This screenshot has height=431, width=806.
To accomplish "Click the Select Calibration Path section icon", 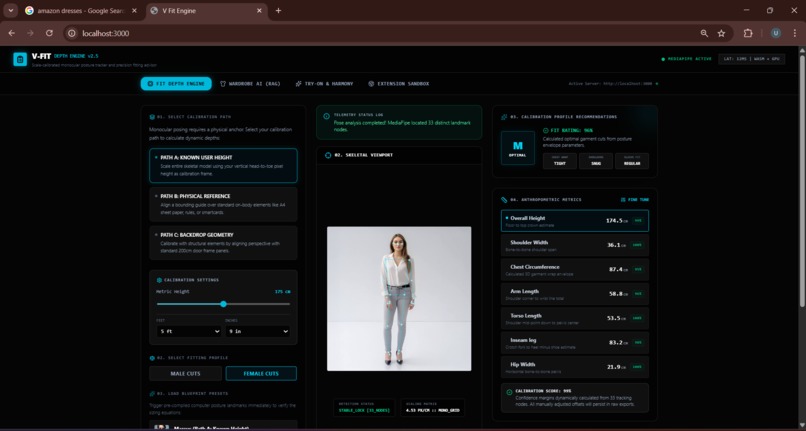I will click(152, 117).
